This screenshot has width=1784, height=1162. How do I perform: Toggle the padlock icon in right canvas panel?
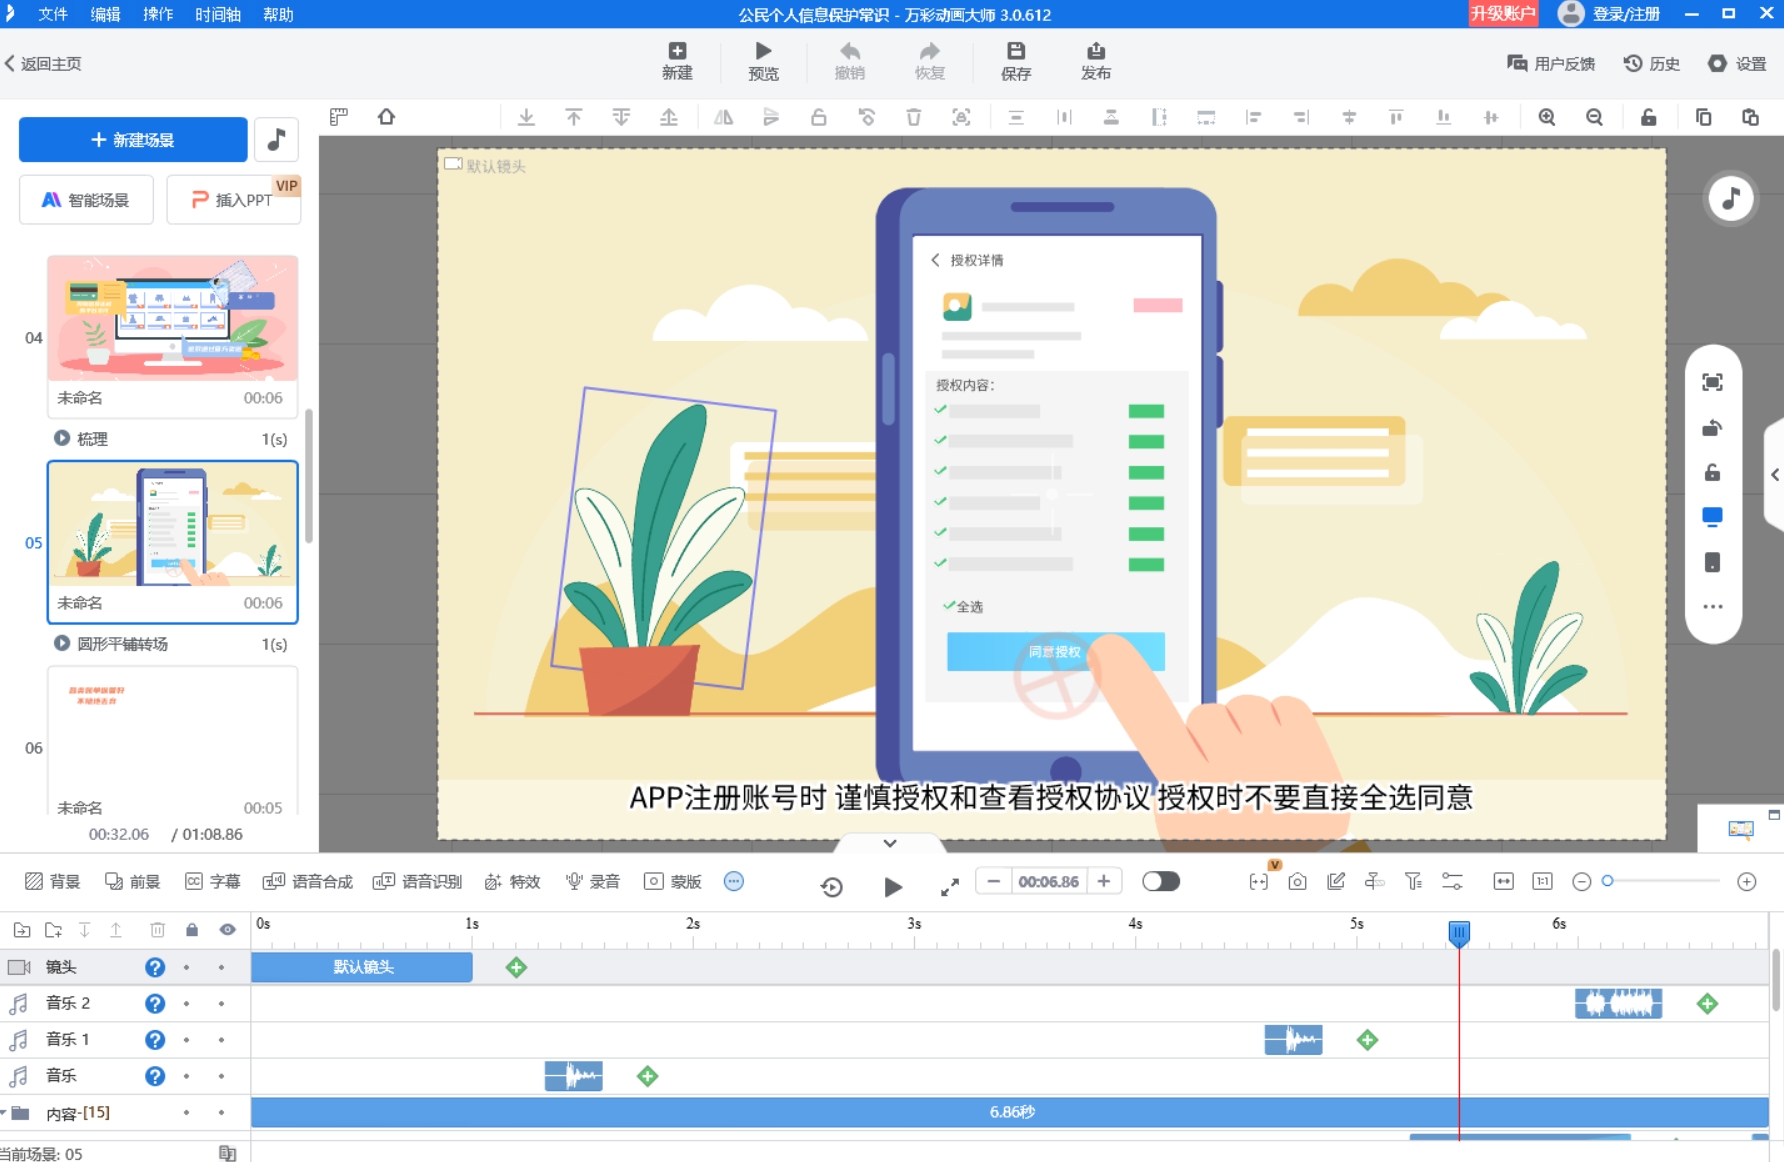pos(1712,472)
